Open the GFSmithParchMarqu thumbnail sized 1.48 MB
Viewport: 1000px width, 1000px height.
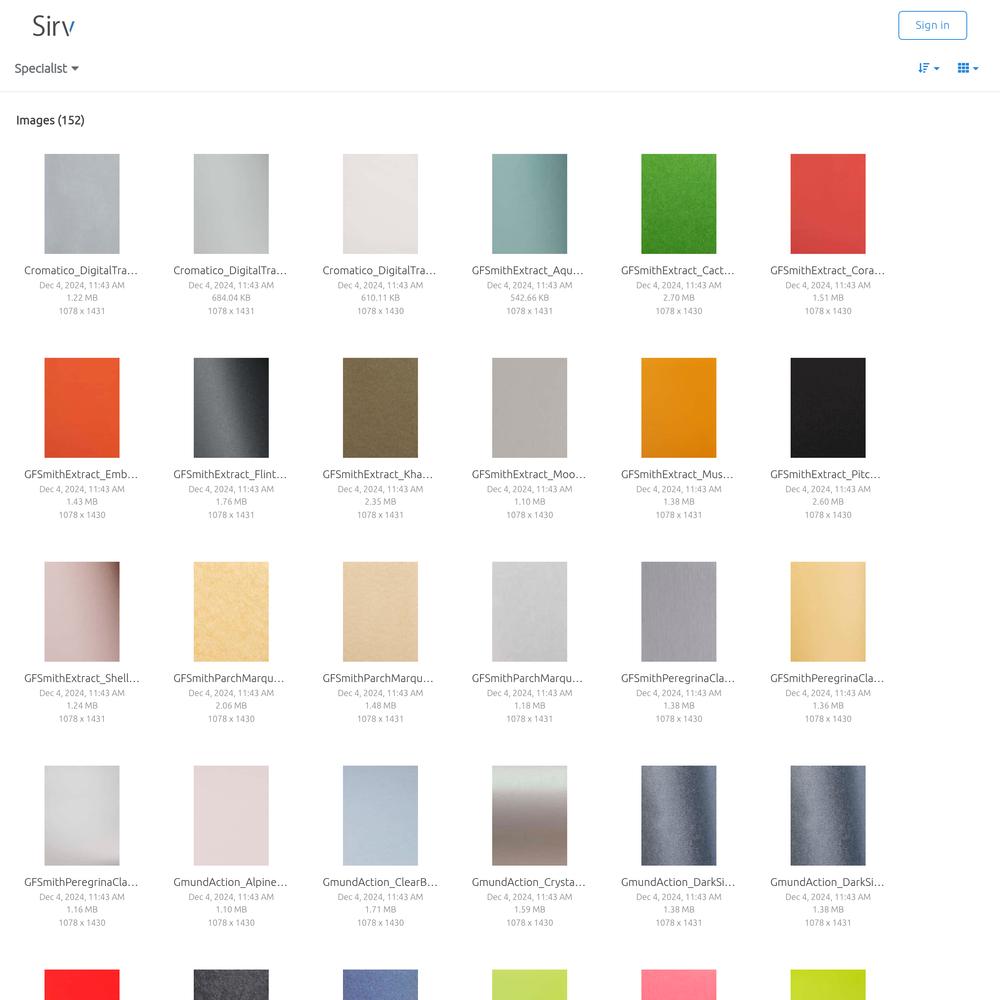[380, 612]
